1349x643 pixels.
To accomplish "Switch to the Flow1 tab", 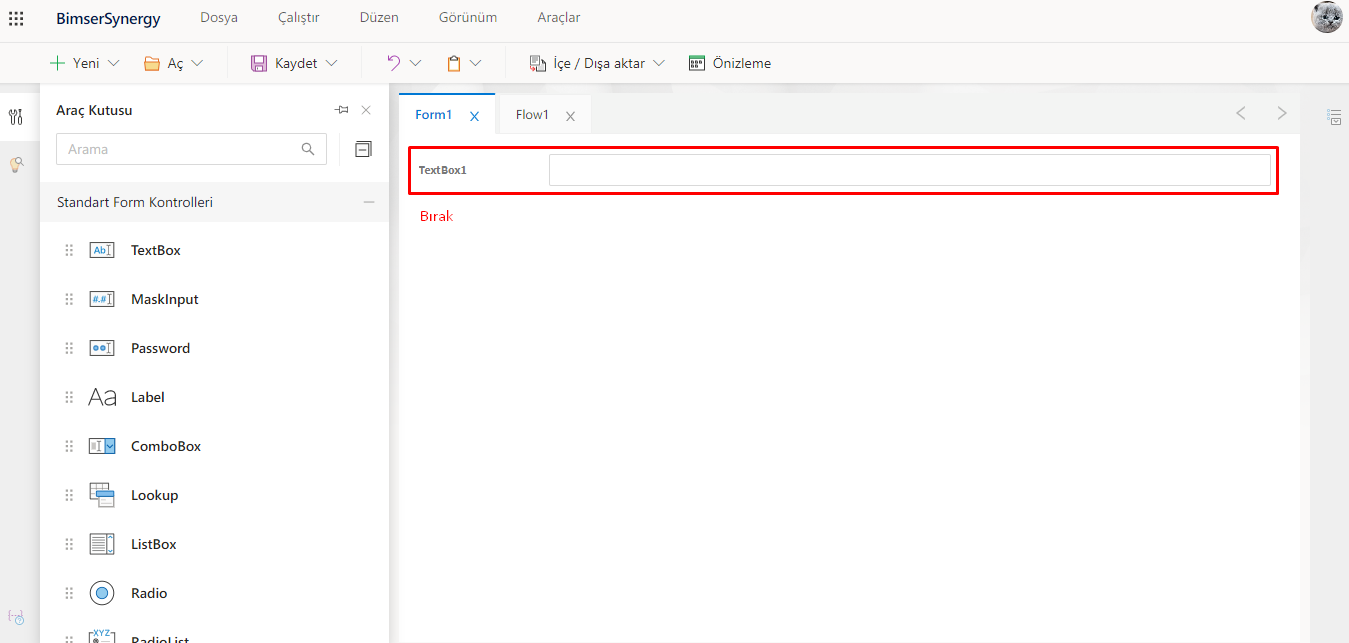I will click(x=532, y=115).
